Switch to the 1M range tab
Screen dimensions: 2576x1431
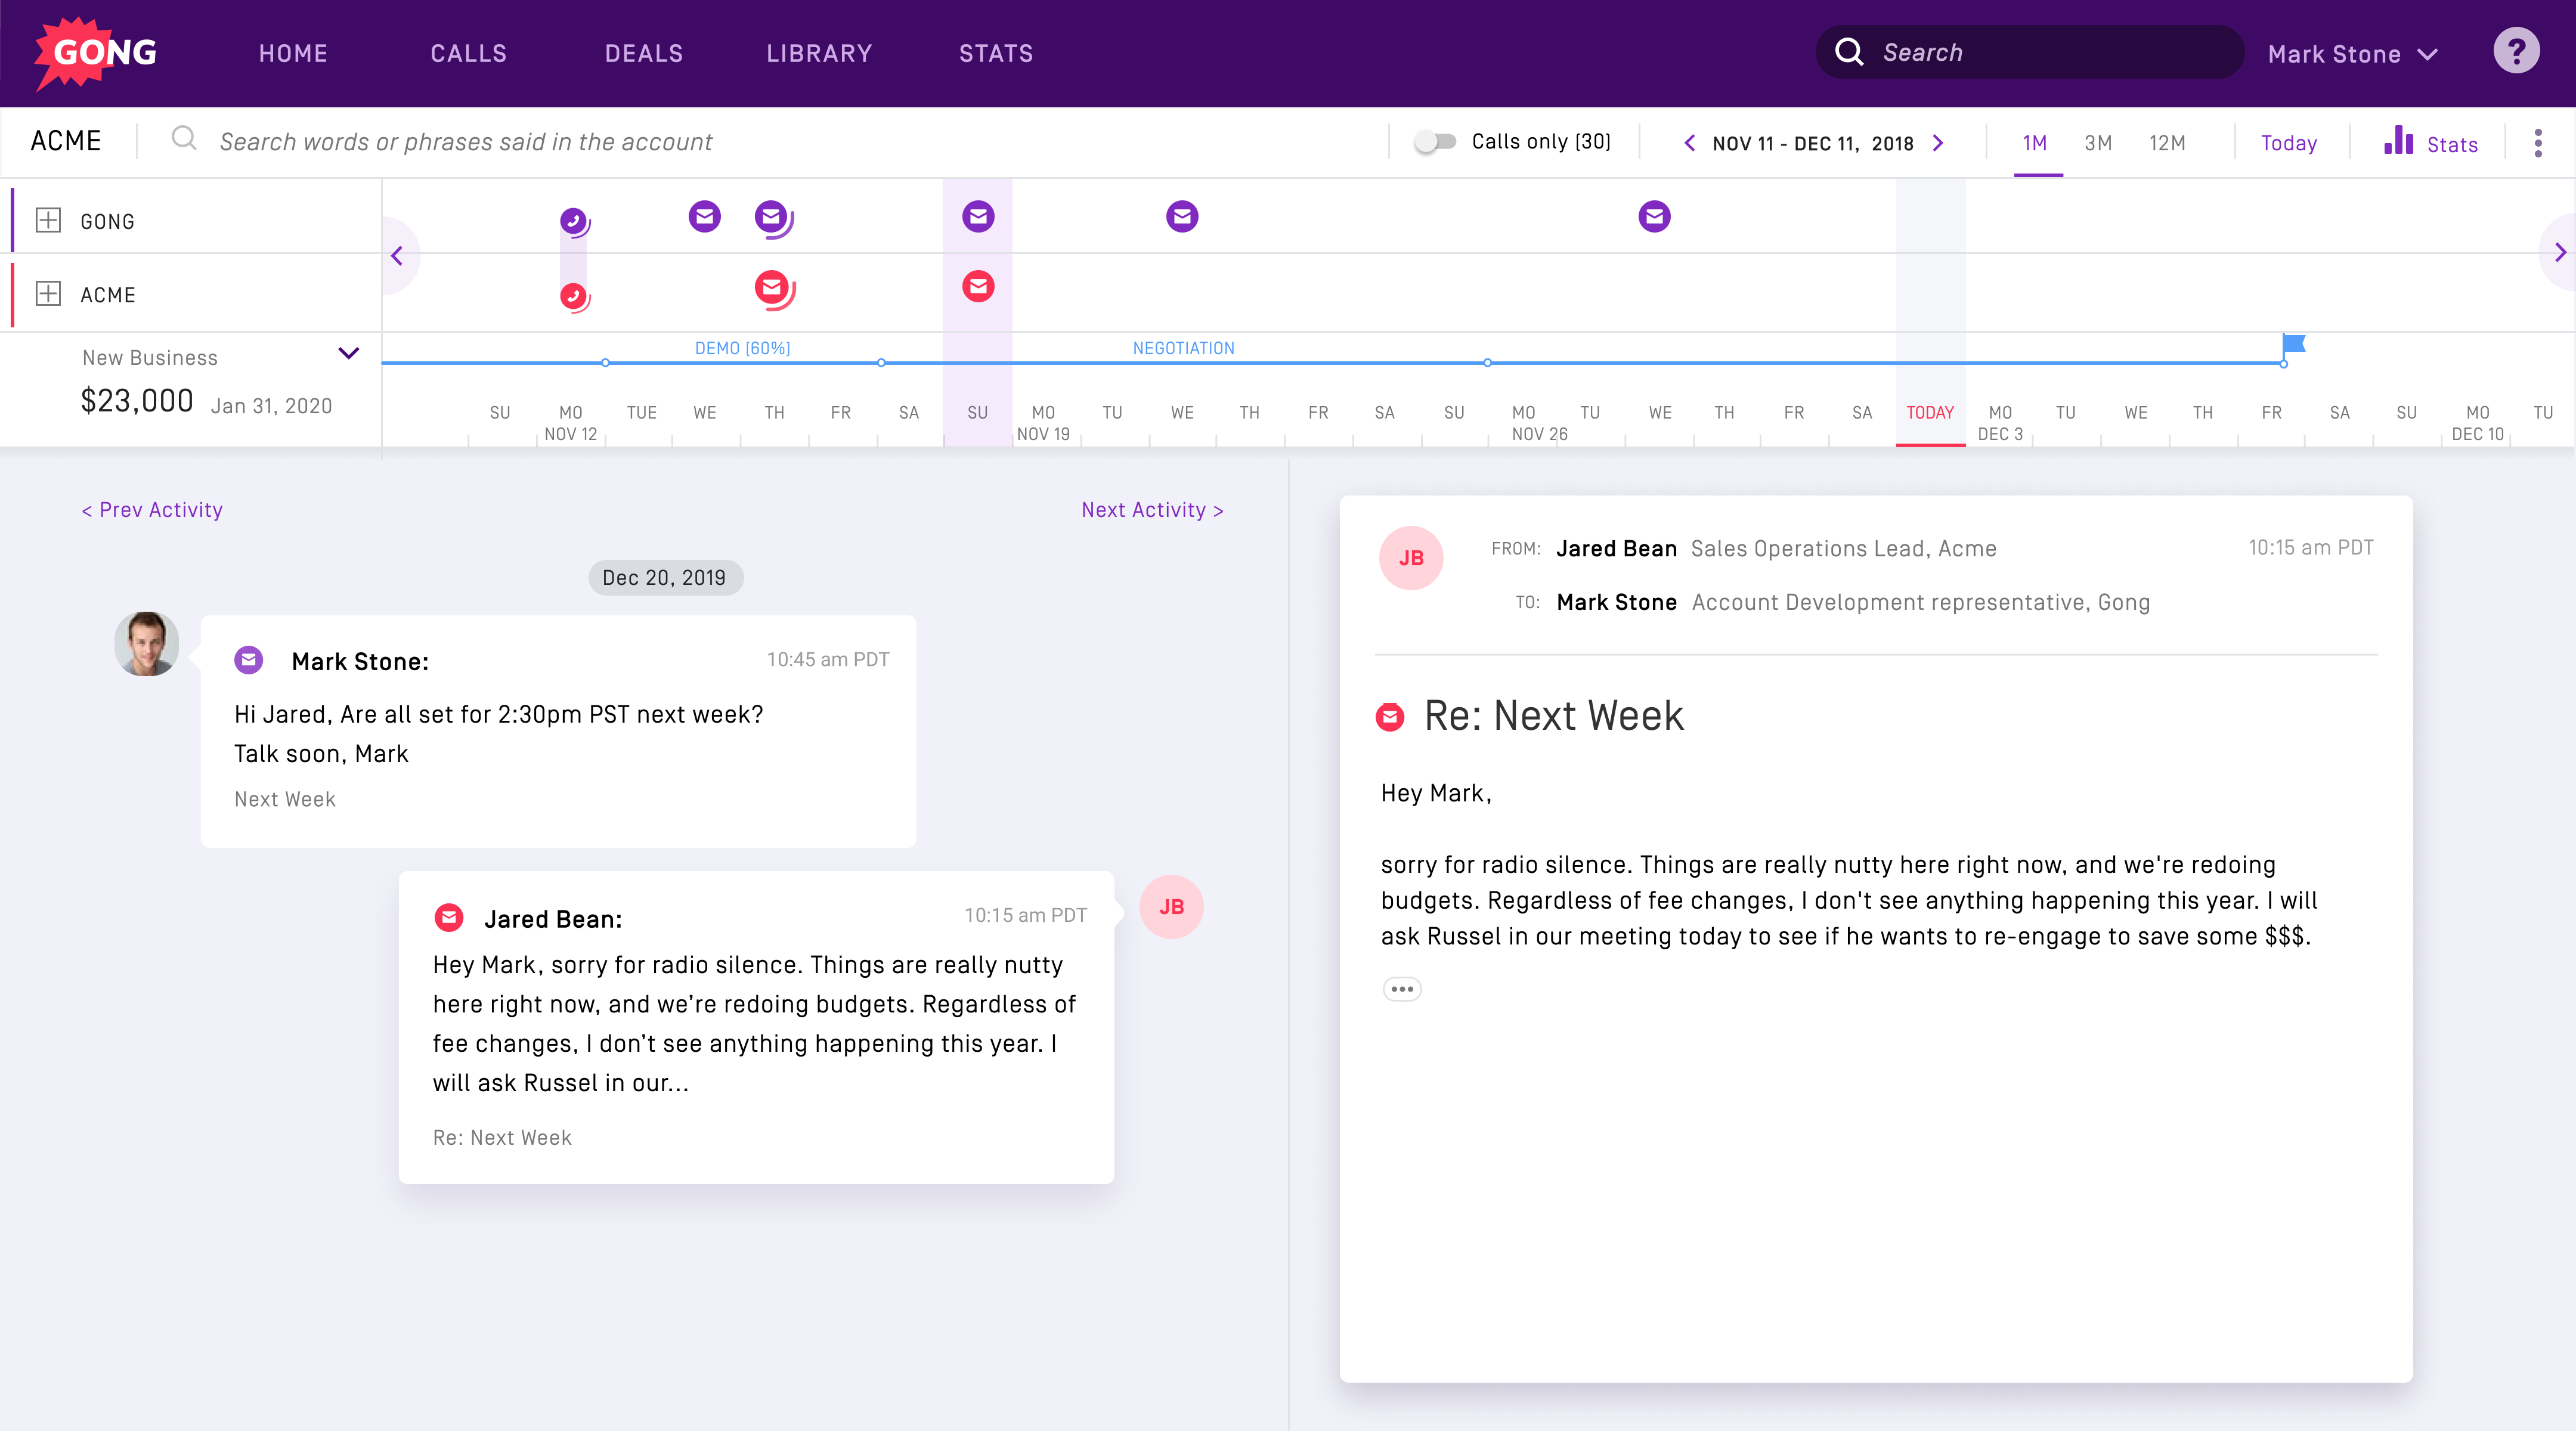coord(2036,143)
